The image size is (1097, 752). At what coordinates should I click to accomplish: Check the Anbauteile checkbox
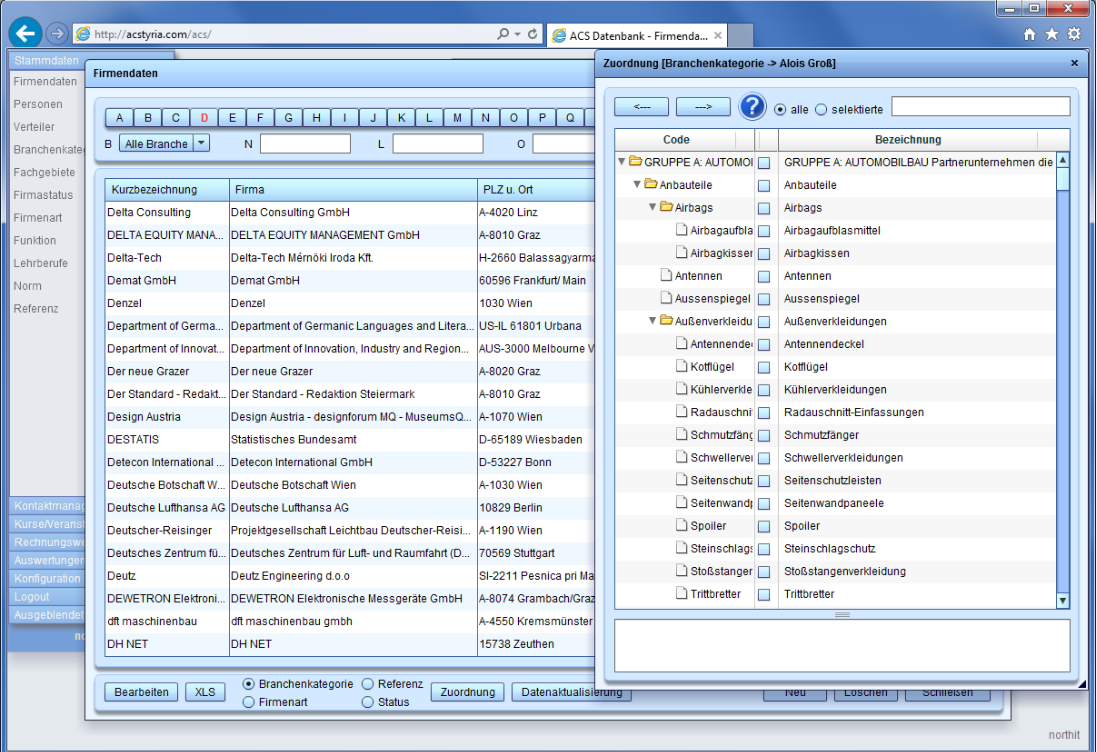pyautogui.click(x=764, y=185)
